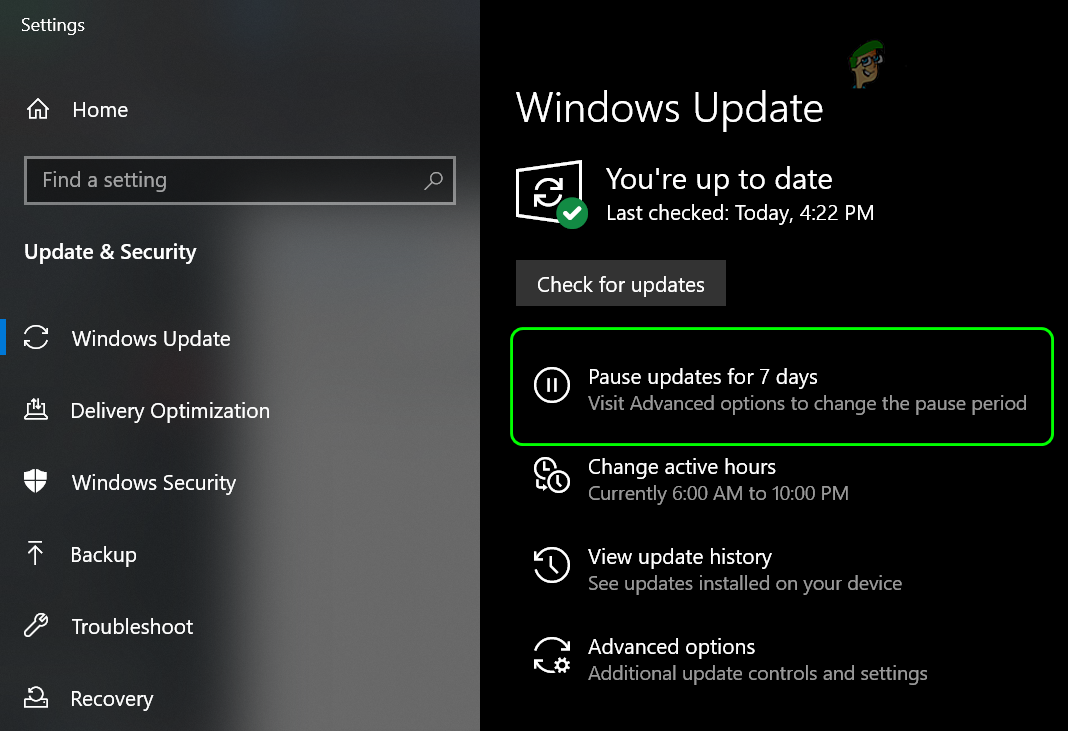Open the Troubleshoot section
The height and width of the screenshot is (731, 1068).
pos(132,627)
